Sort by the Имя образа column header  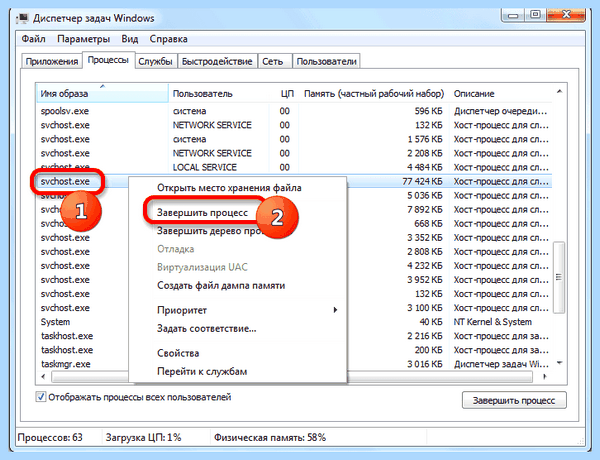tap(102, 93)
